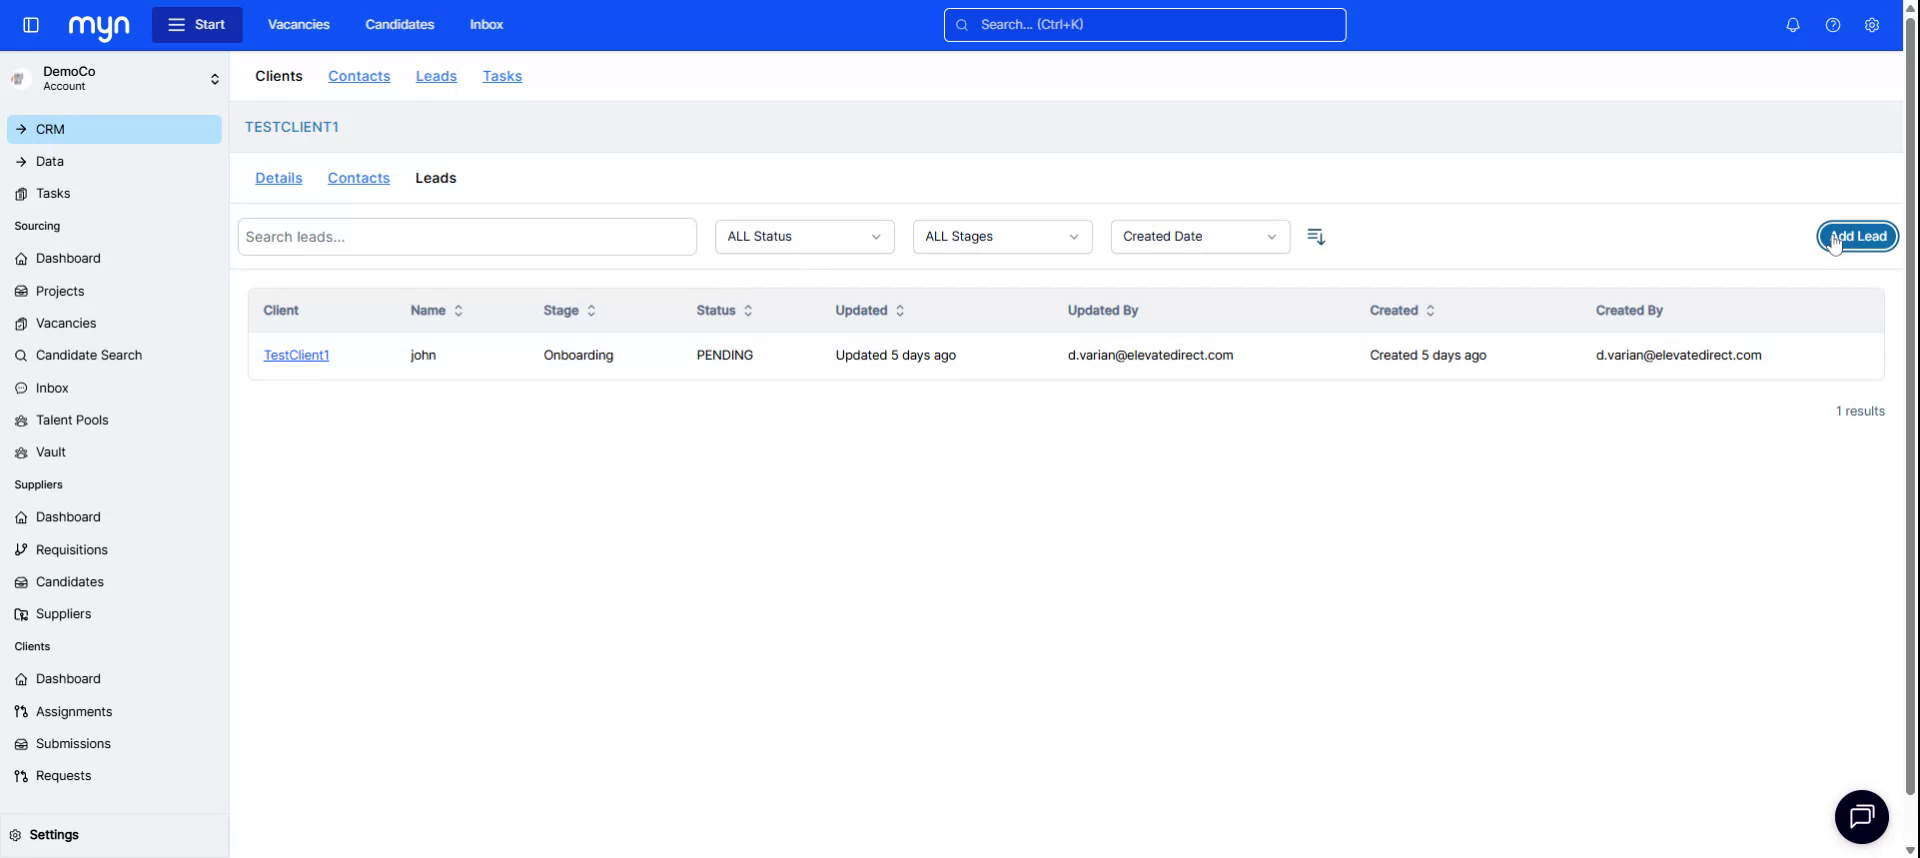This screenshot has height=858, width=1920.
Task: Open Talent Pools in sidebar
Action: pos(72,420)
